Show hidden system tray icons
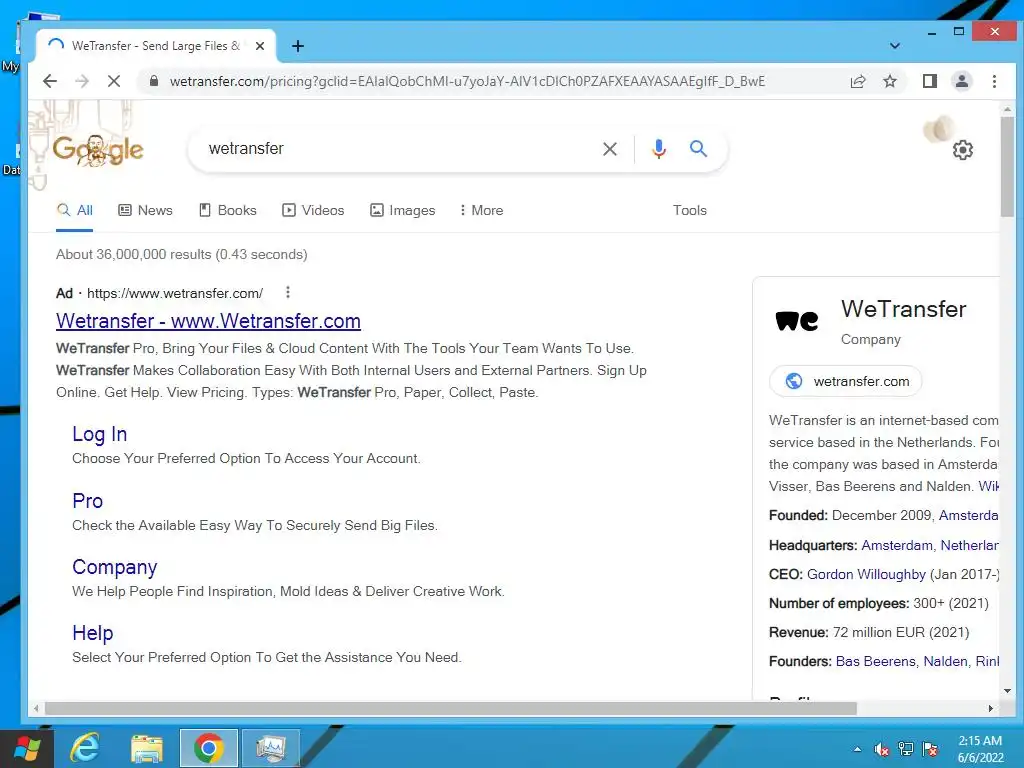Viewport: 1024px width, 768px height. tap(857, 749)
